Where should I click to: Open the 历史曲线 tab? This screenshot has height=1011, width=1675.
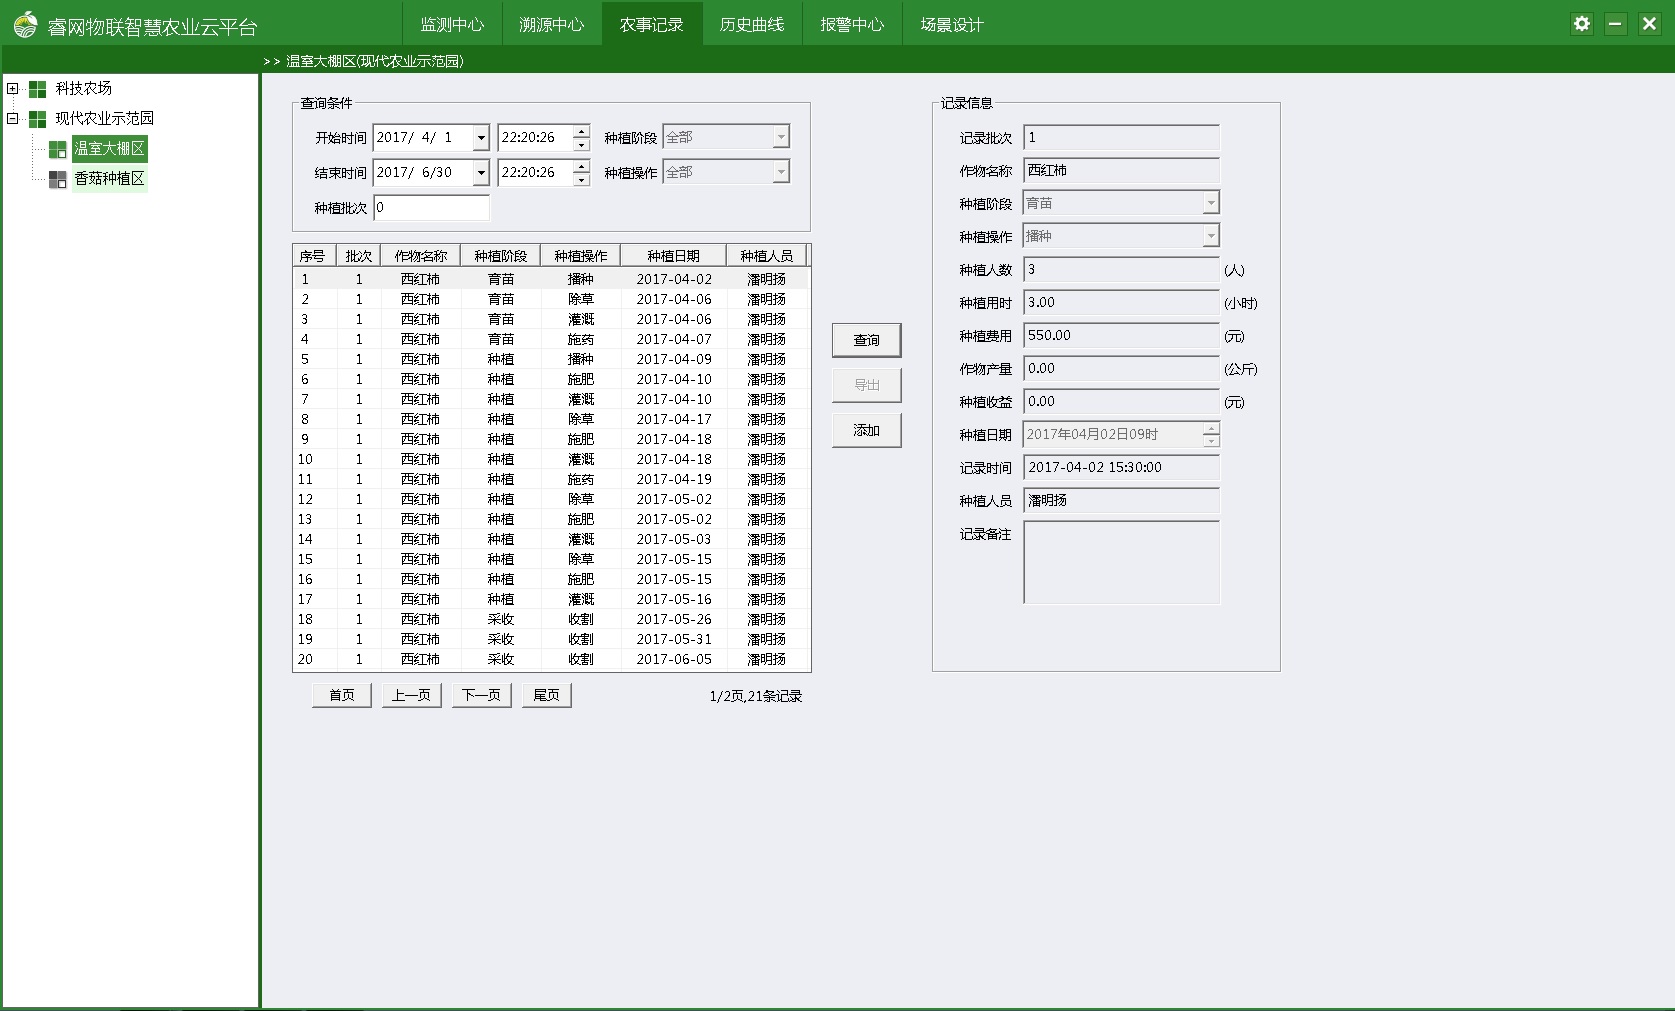coord(752,24)
